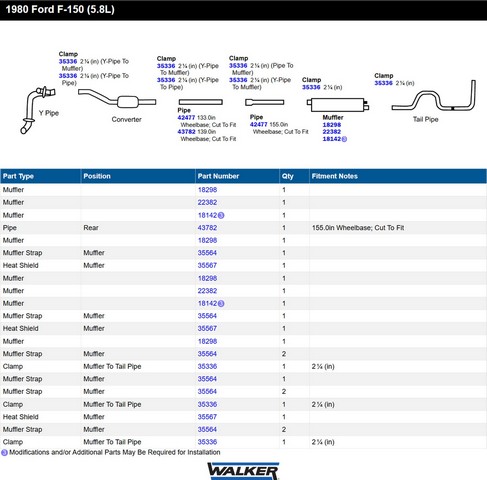
Task: Click the '1980 Ford F-150 (5.8L)' title
Action: 60,9
